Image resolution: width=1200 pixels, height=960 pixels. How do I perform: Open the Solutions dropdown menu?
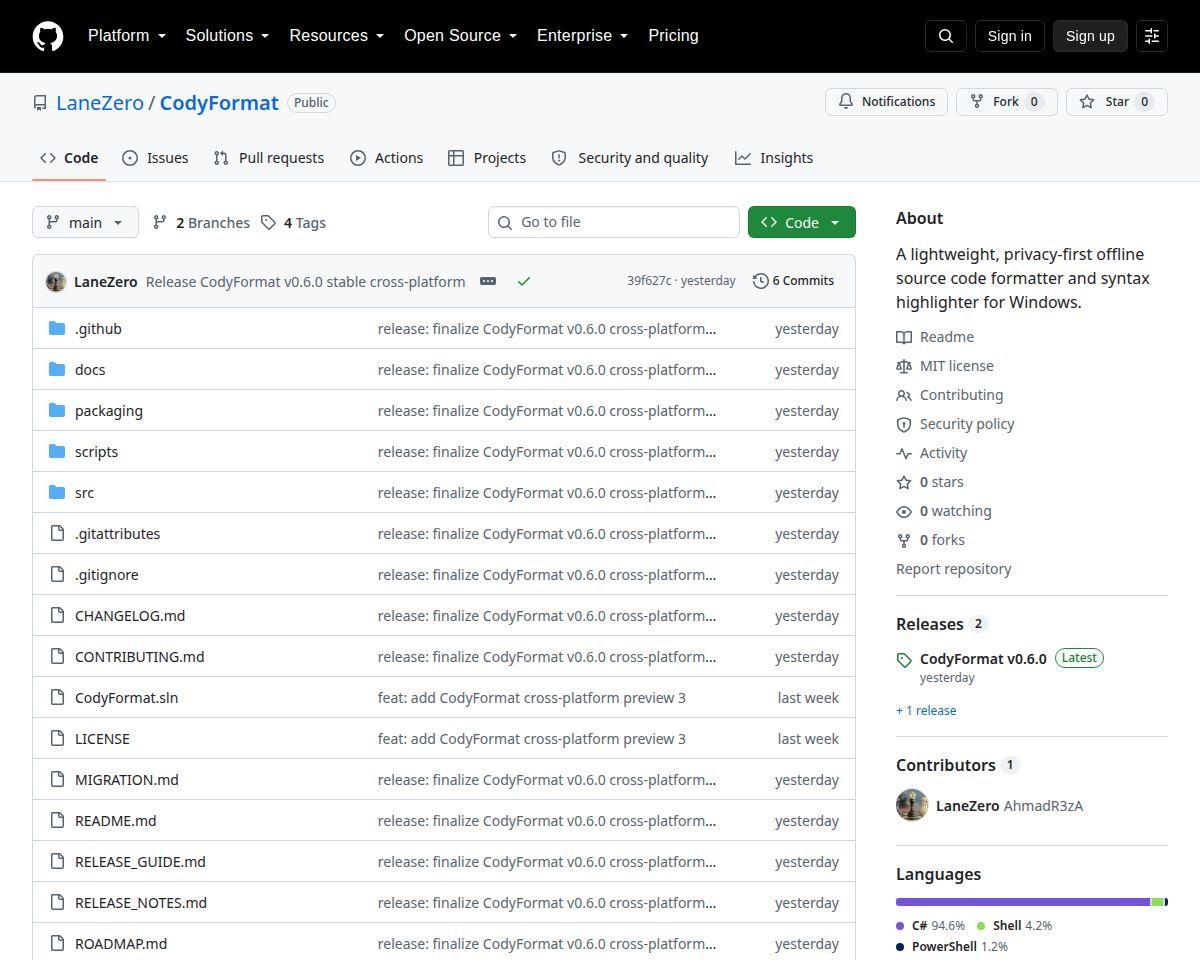coord(228,36)
